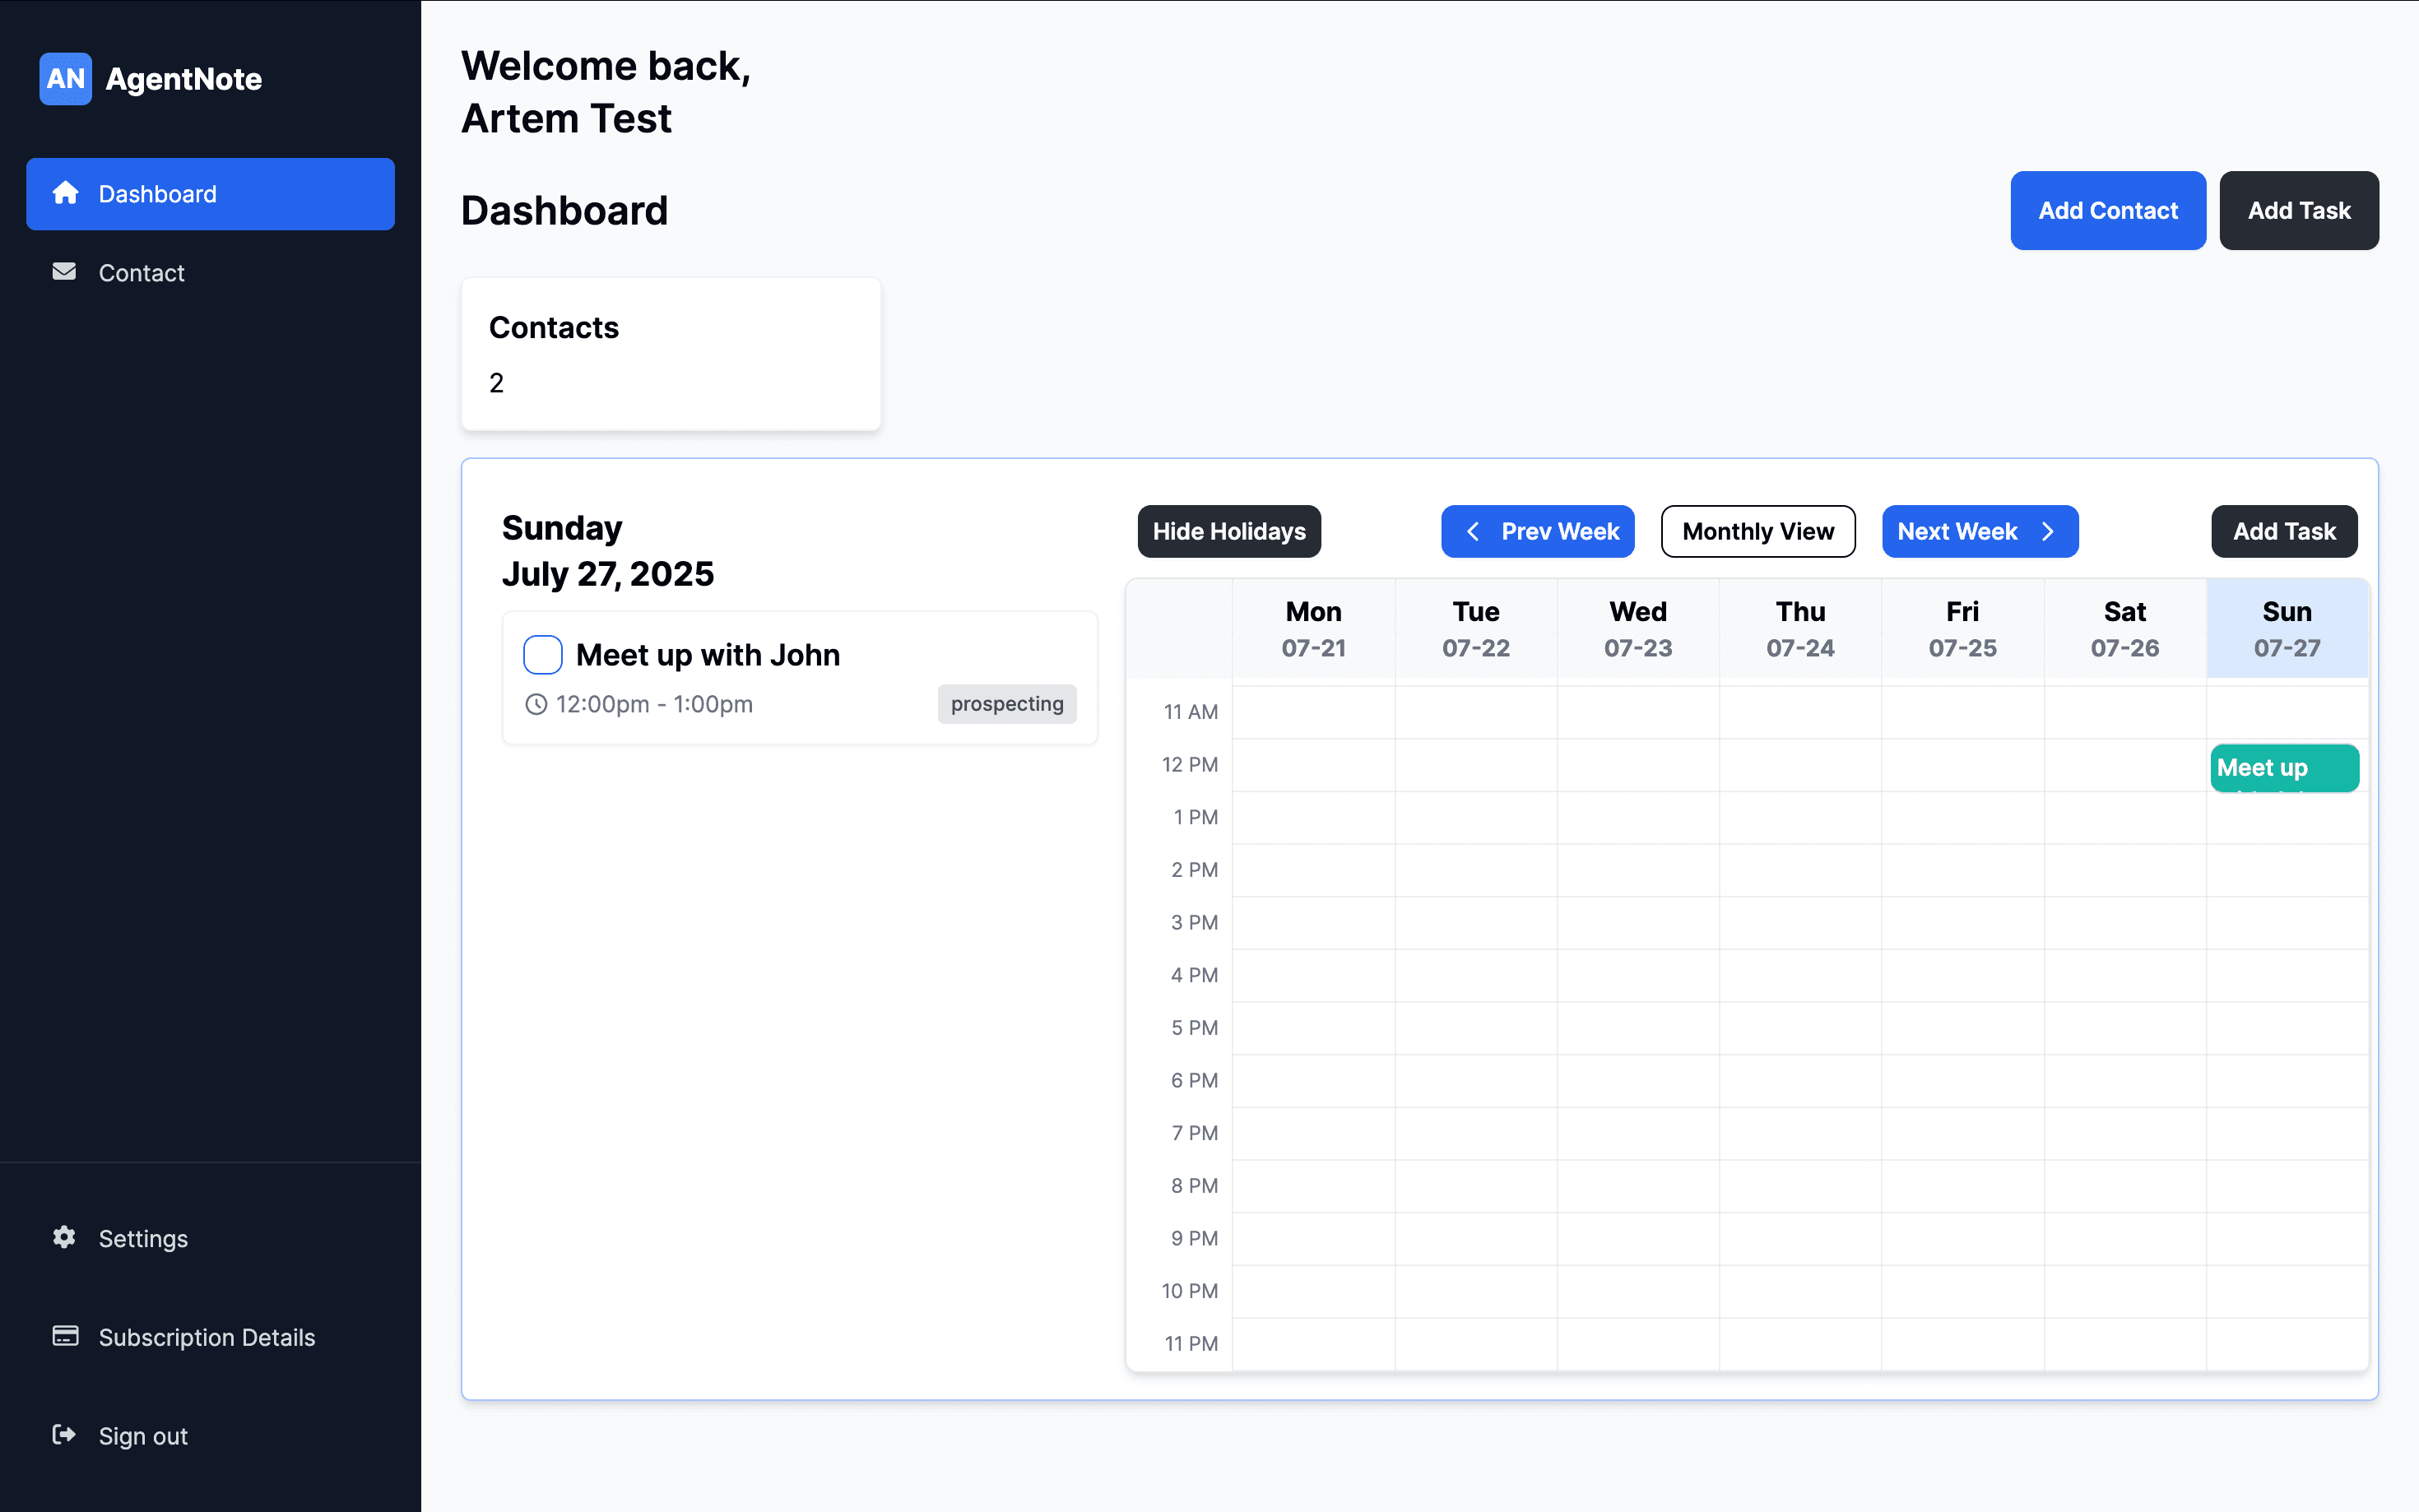The image size is (2419, 1512).
Task: Click the clock icon beside 12:00pm
Action: tap(536, 704)
